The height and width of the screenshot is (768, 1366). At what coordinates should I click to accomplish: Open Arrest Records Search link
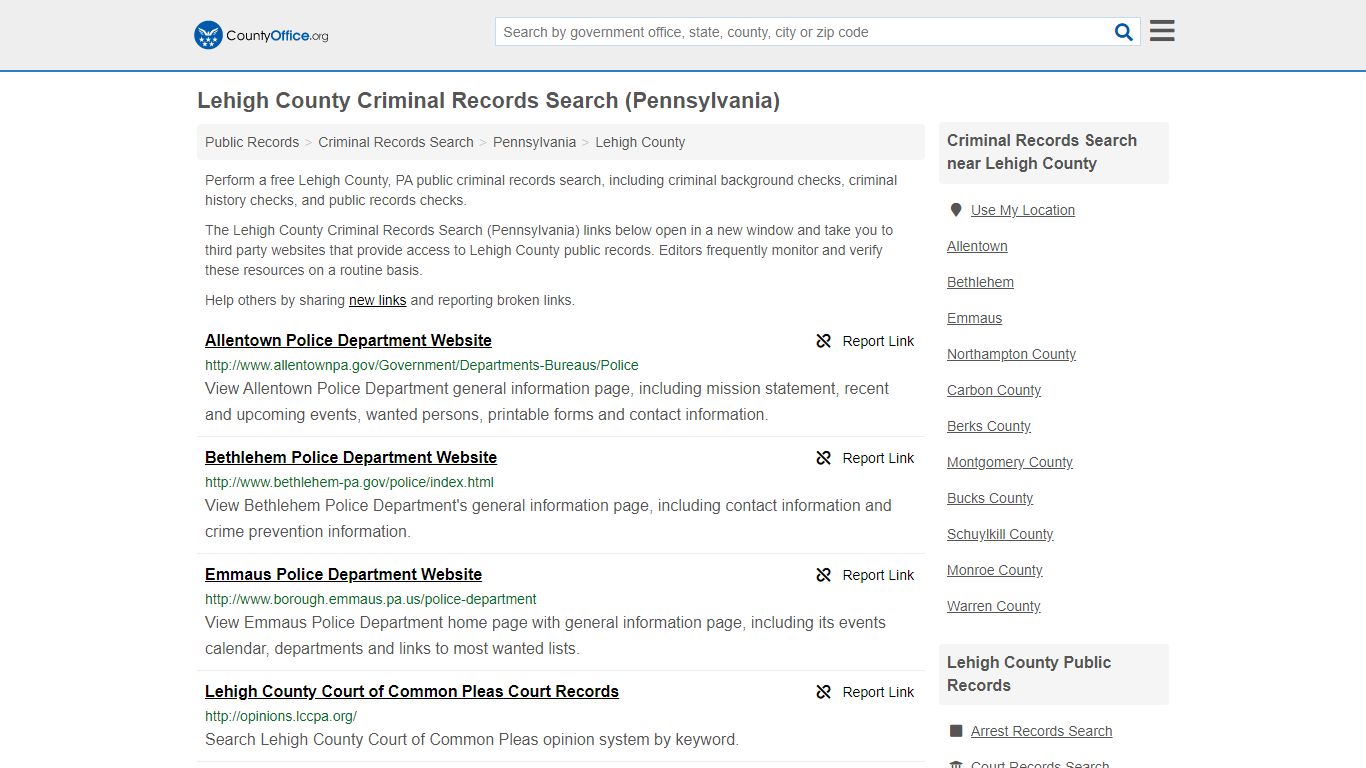1041,731
